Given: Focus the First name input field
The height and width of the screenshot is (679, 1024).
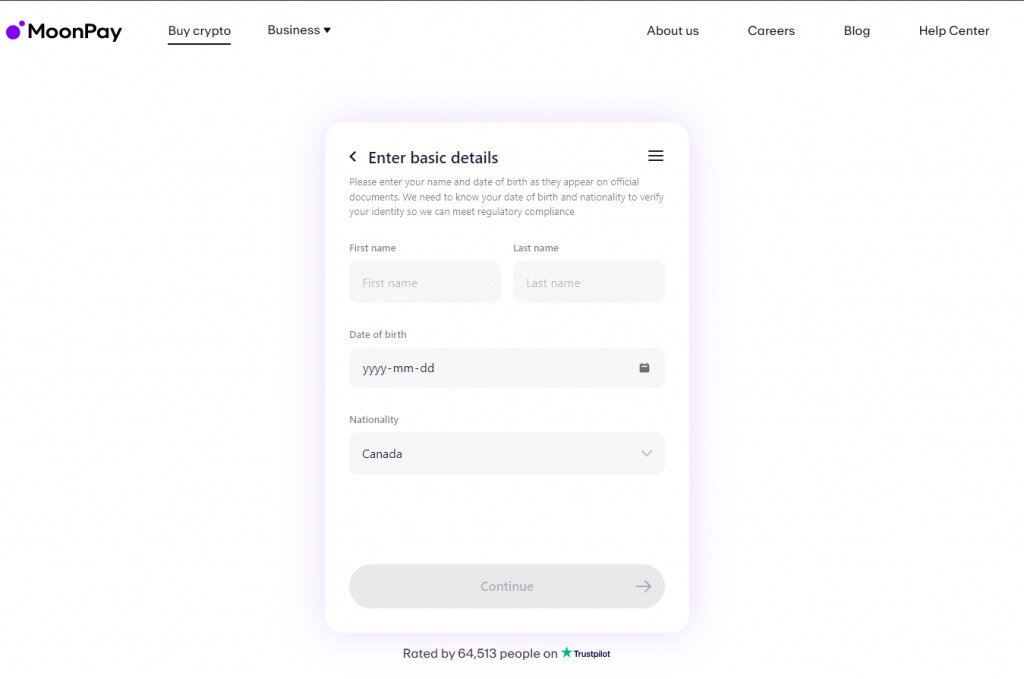Looking at the screenshot, I should click(424, 282).
